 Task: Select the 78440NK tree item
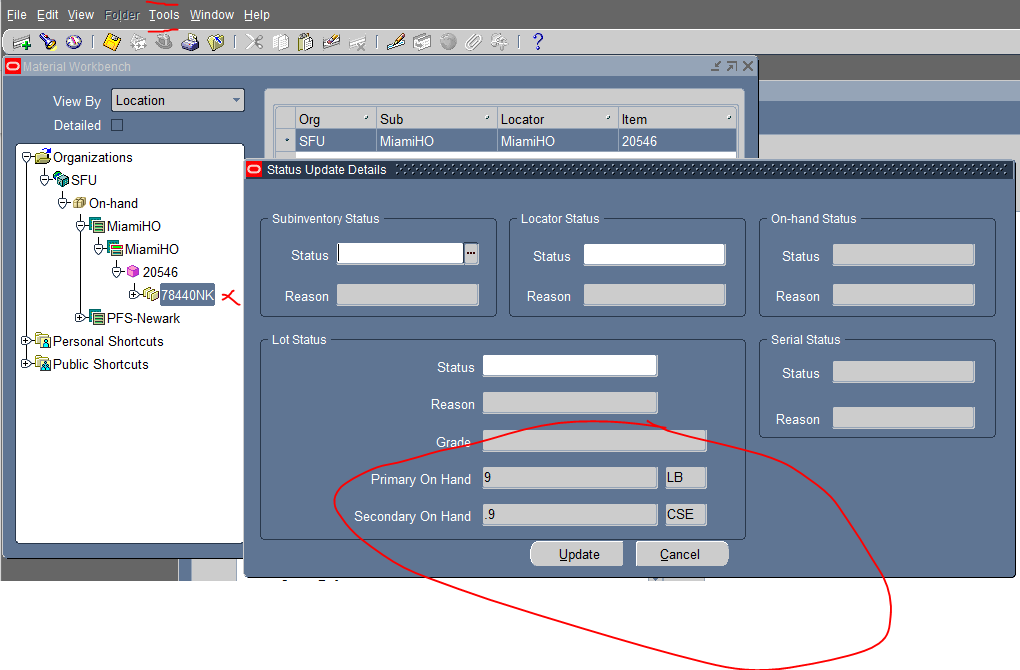[x=187, y=295]
